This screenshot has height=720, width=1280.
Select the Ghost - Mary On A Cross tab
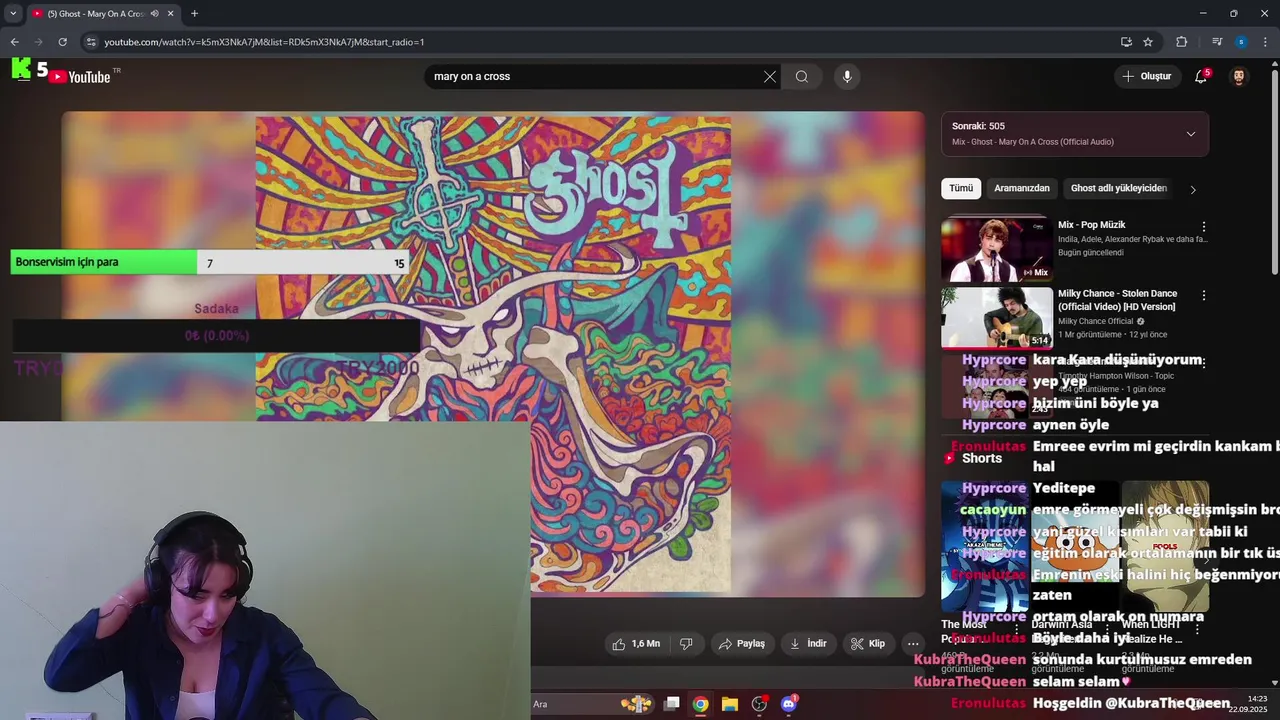pyautogui.click(x=103, y=14)
